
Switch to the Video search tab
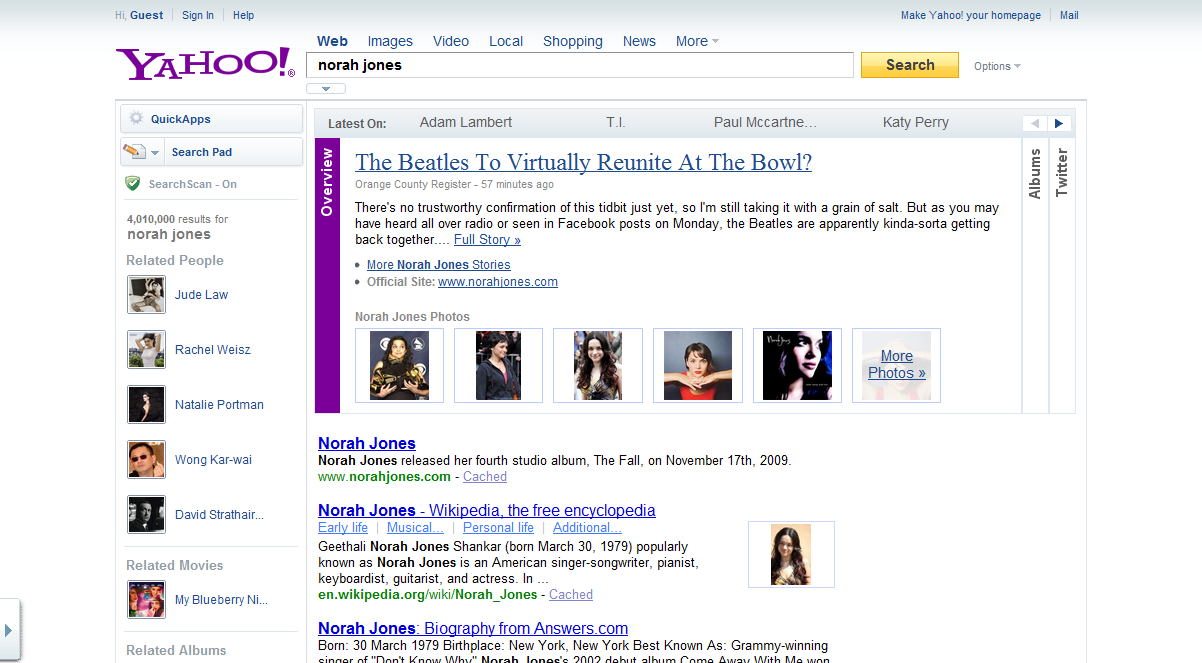451,42
